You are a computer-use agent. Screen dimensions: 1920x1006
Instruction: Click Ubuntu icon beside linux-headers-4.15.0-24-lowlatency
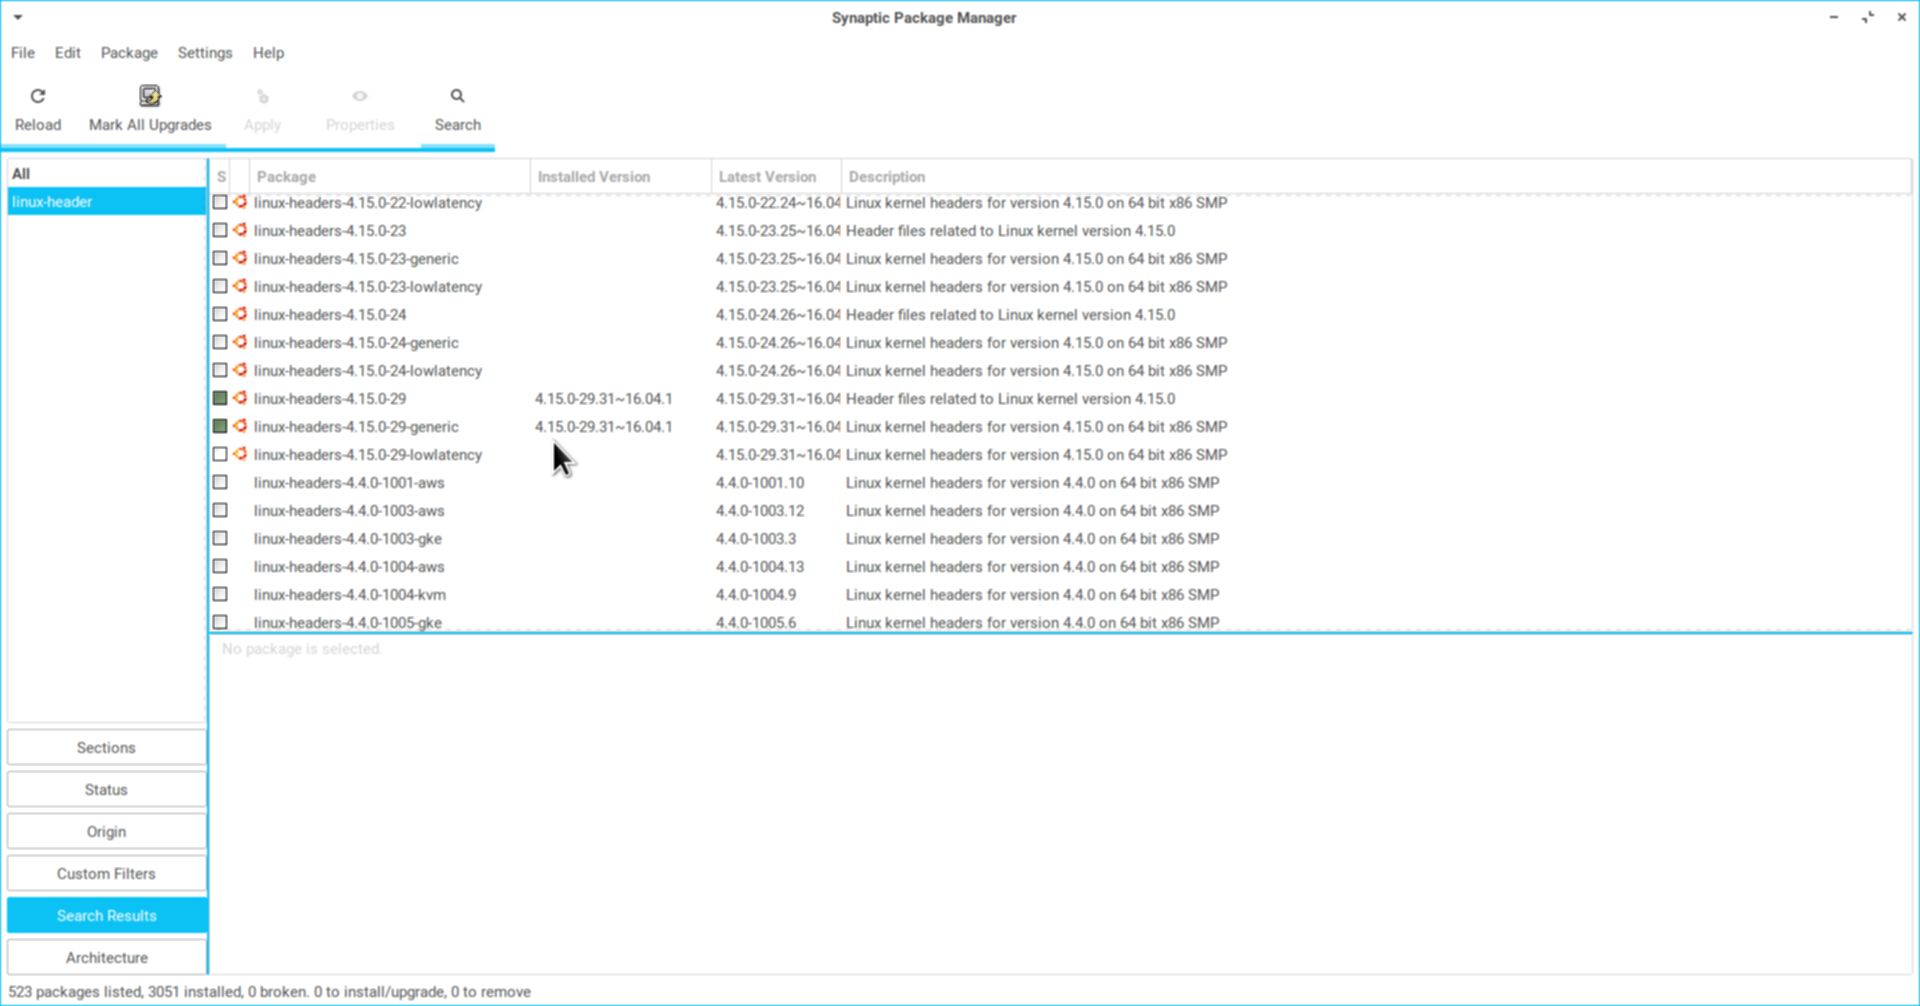pos(240,370)
